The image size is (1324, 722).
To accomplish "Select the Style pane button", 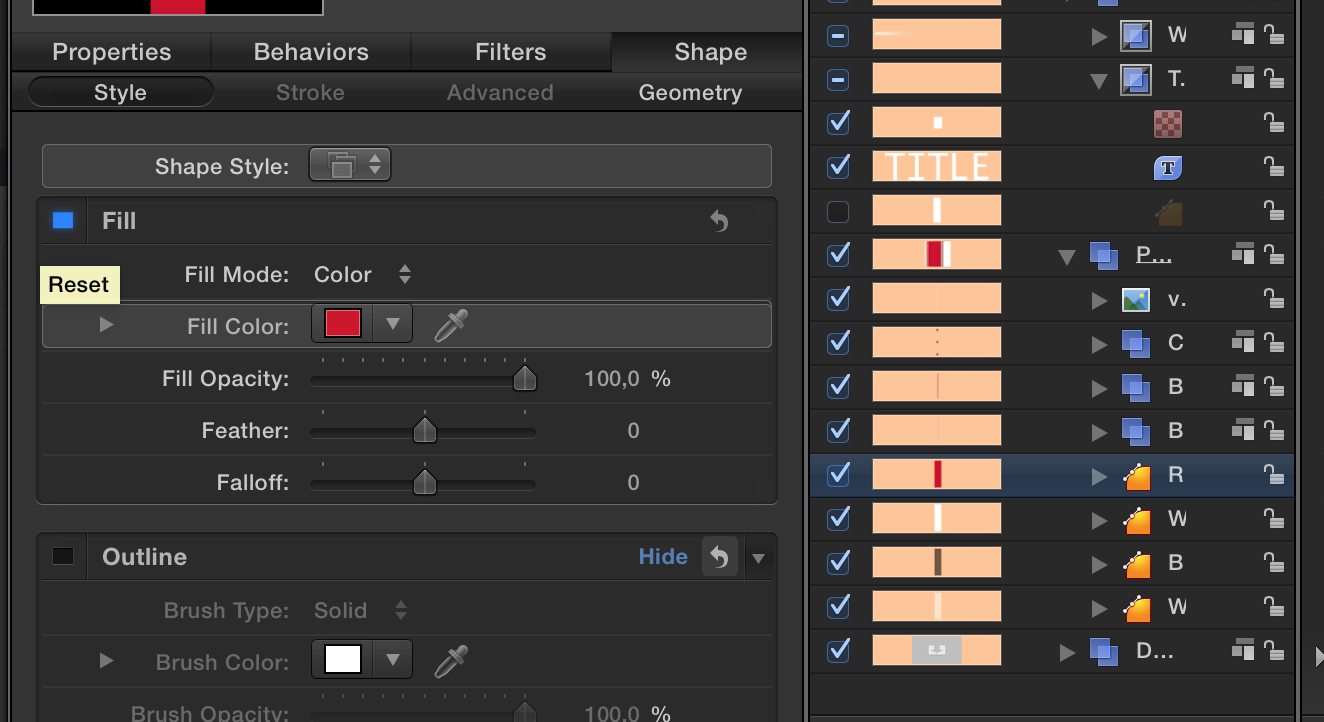I will tap(120, 93).
